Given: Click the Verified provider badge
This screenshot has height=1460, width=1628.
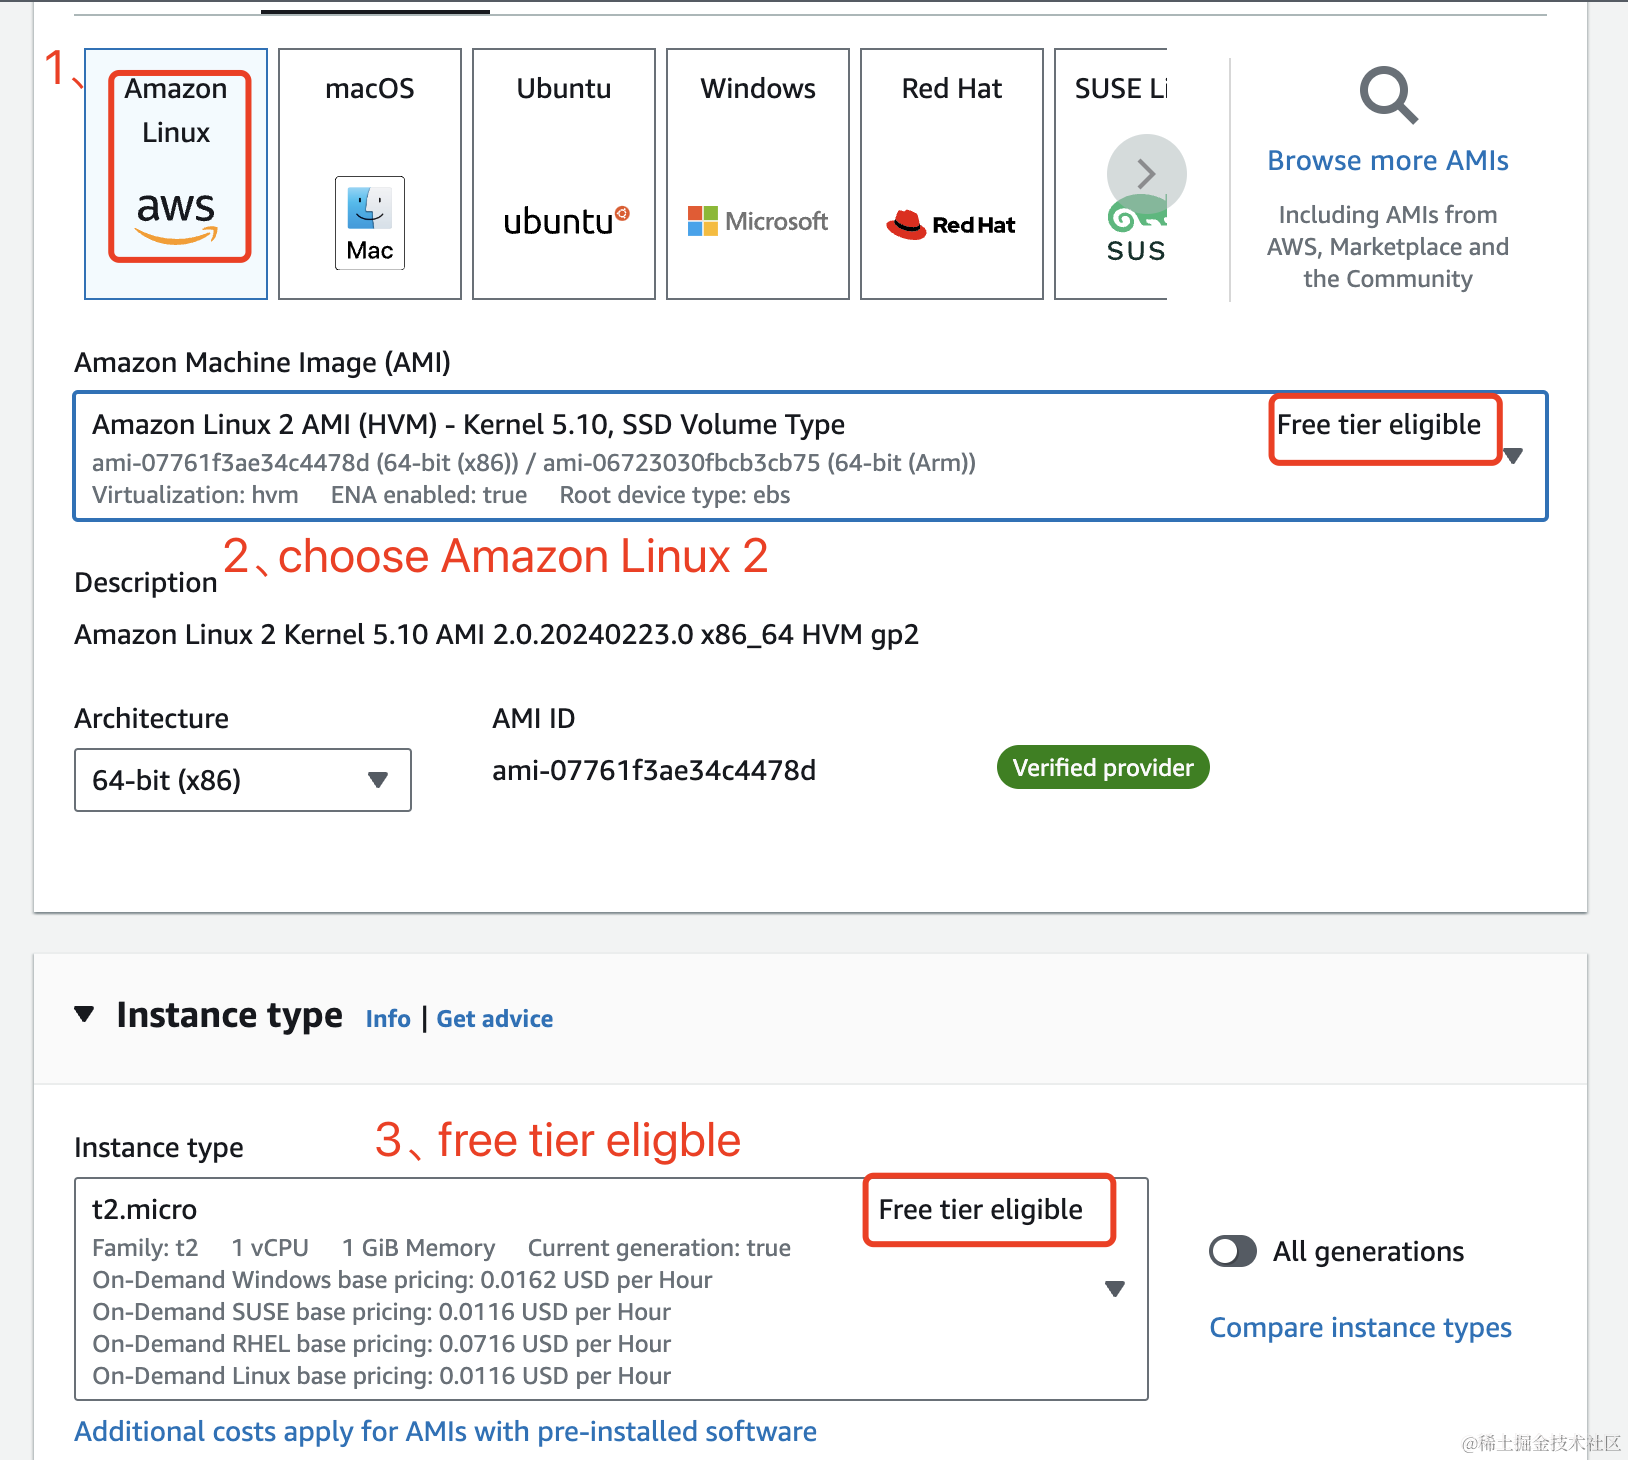Looking at the screenshot, I should pos(1103,767).
